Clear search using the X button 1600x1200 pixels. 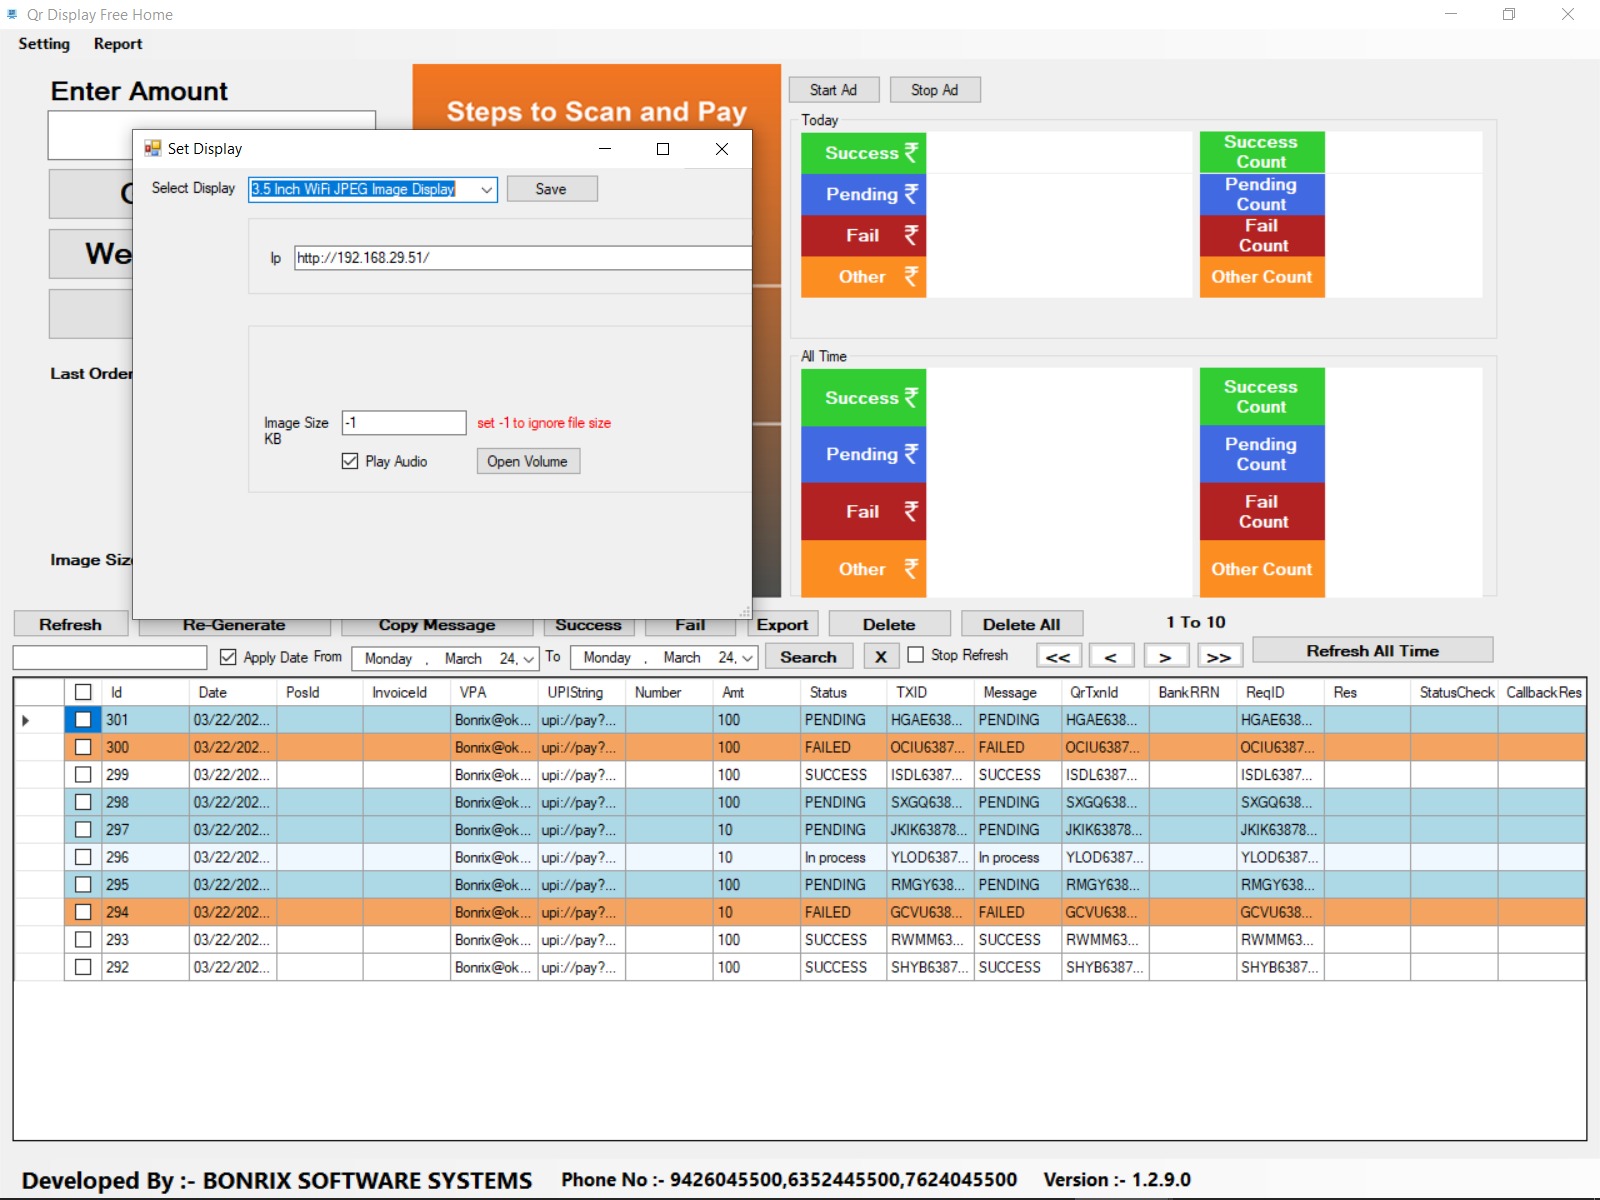click(x=880, y=657)
